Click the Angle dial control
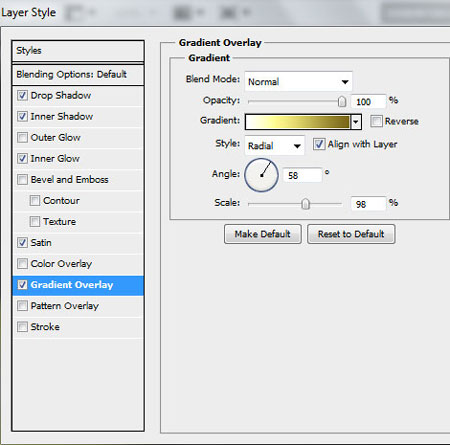This screenshot has width=450, height=445. 261,175
